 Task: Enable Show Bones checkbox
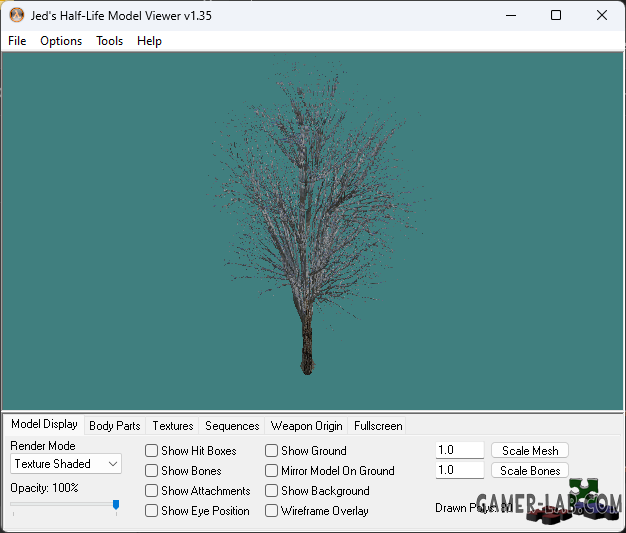tap(151, 471)
